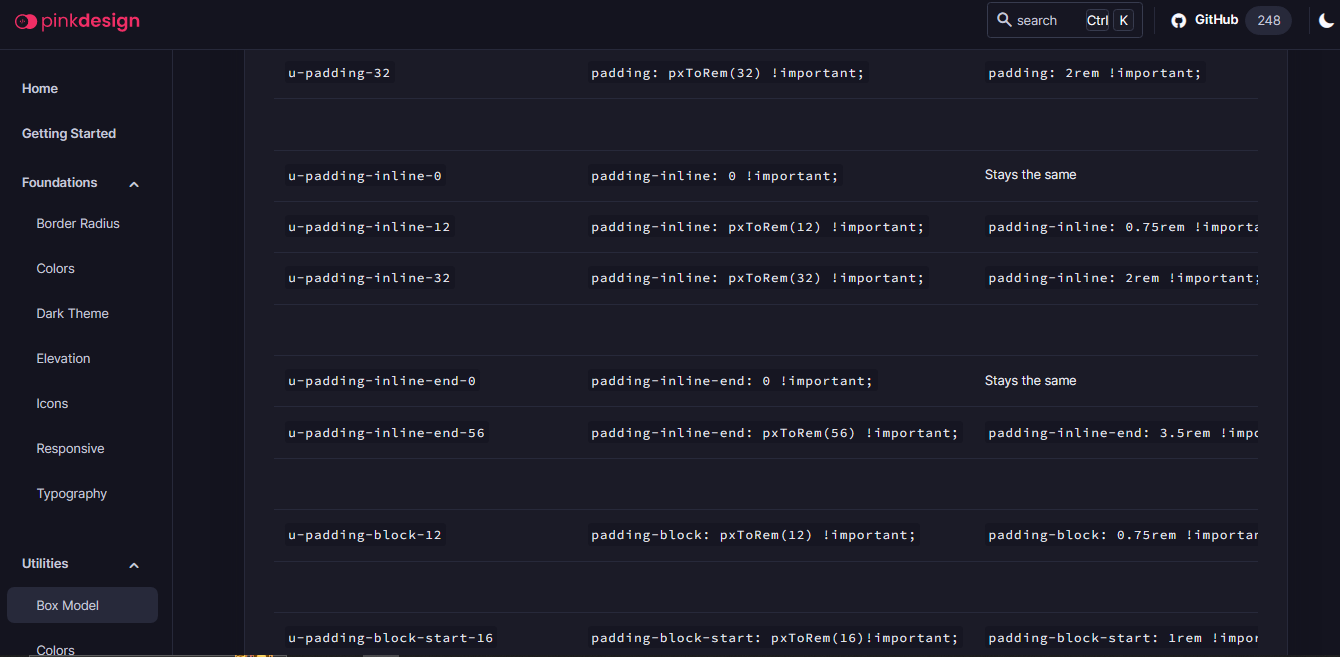Select Box Model in sidebar

[82, 605]
